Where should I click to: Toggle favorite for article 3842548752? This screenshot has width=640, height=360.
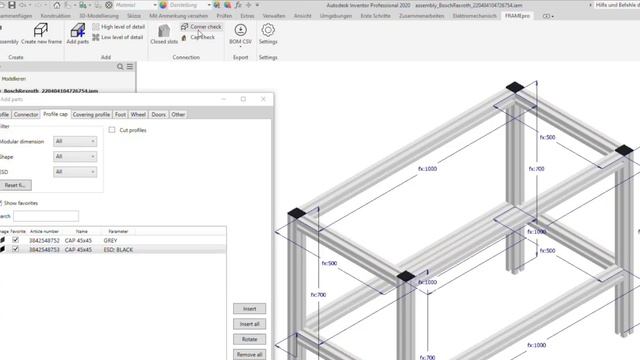pyautogui.click(x=16, y=240)
